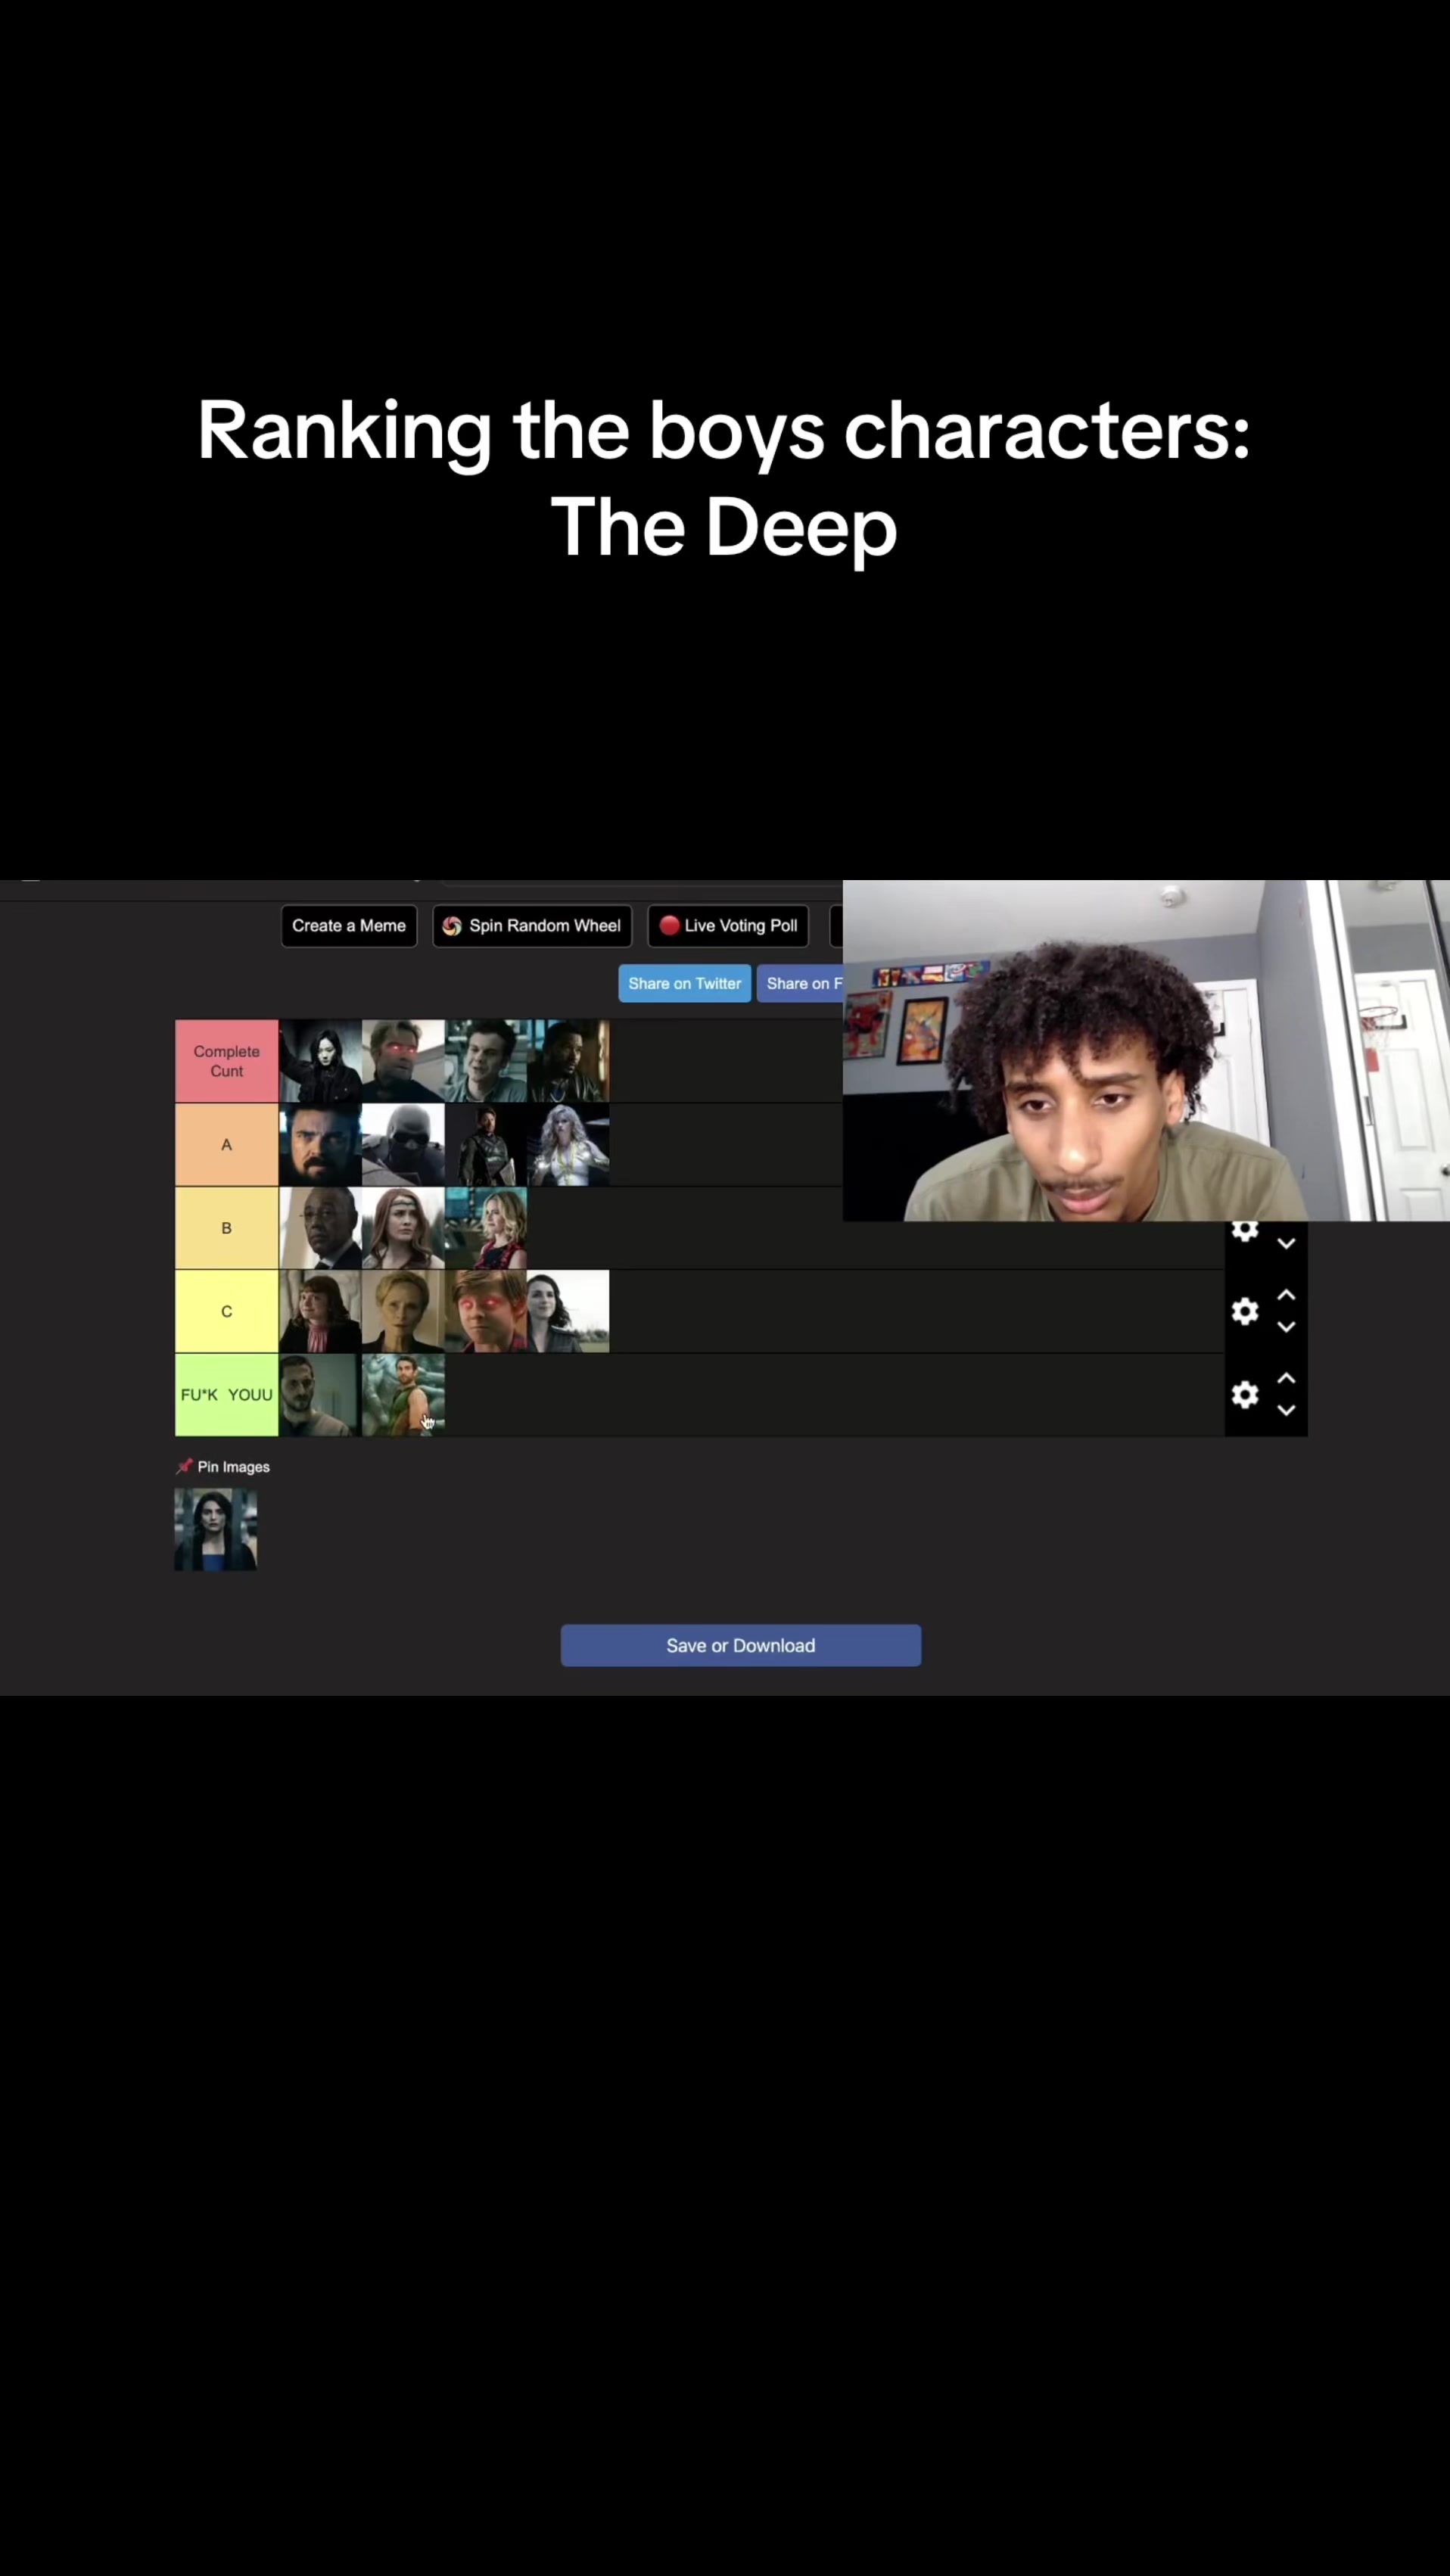1450x2576 pixels.
Task: Move the FU*K YOUU tier row up
Action: 1286,1378
